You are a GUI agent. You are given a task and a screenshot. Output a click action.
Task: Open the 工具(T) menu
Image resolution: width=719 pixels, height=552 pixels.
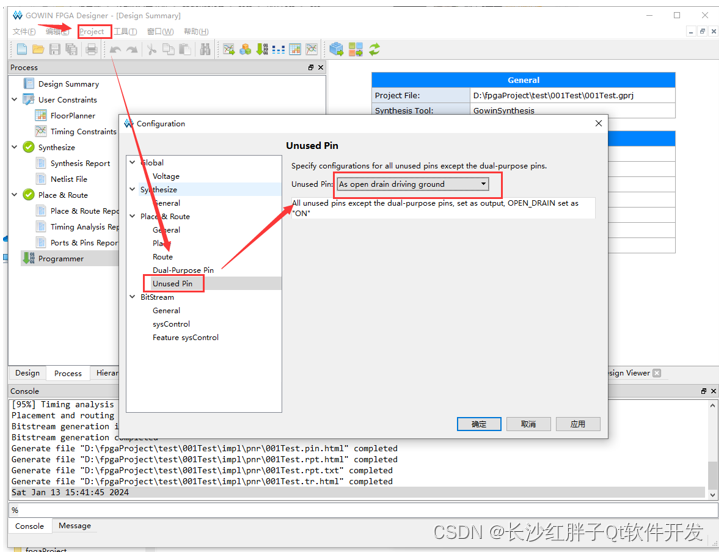[125, 31]
